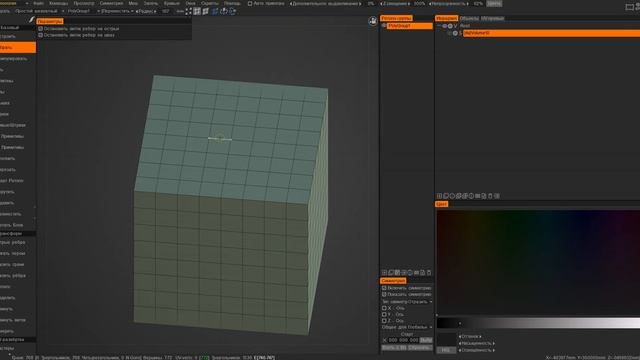Click the grayscale brightness gradient bar

[538, 323]
